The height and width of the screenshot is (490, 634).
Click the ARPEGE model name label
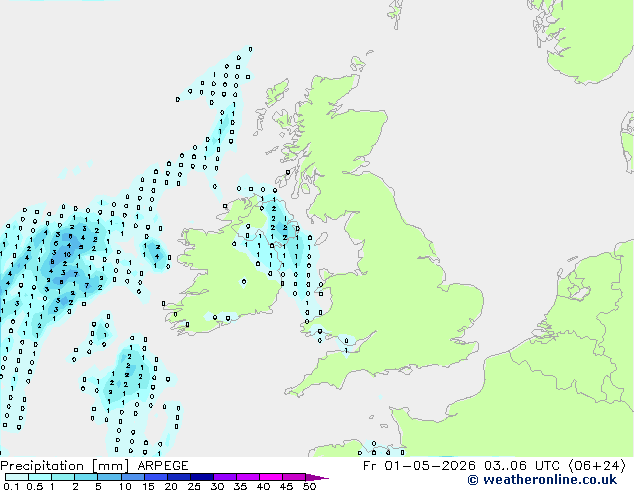click(x=163, y=466)
